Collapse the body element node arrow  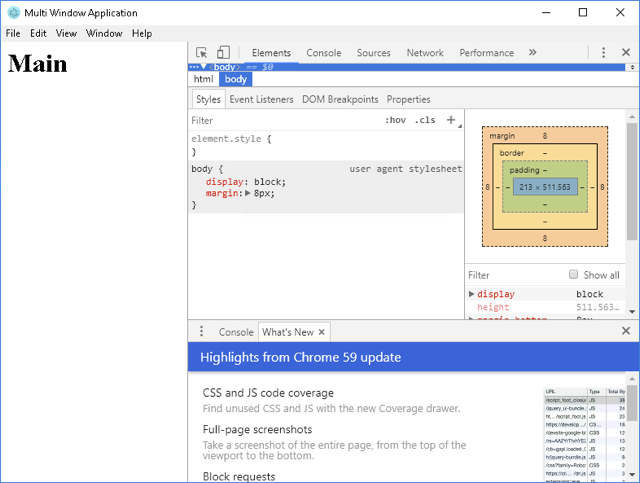click(204, 67)
